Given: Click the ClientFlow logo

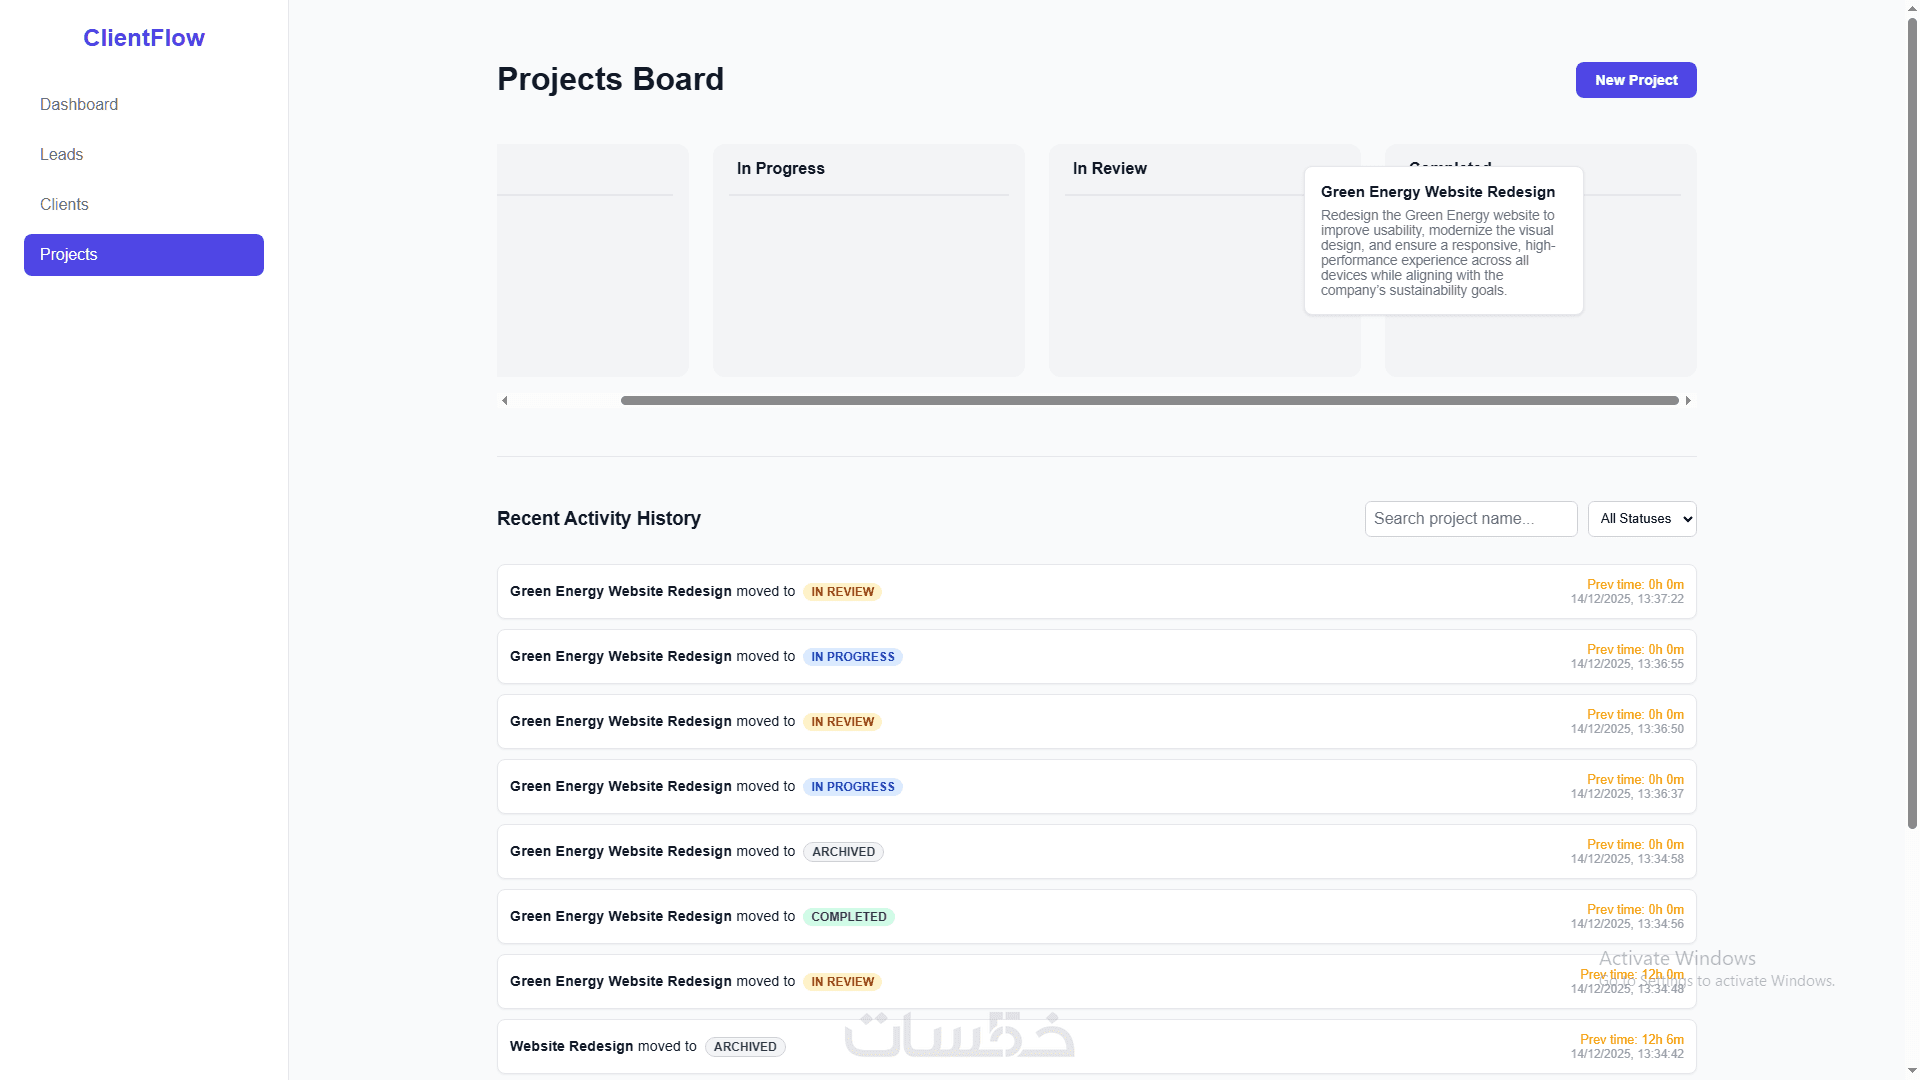Looking at the screenshot, I should (144, 38).
